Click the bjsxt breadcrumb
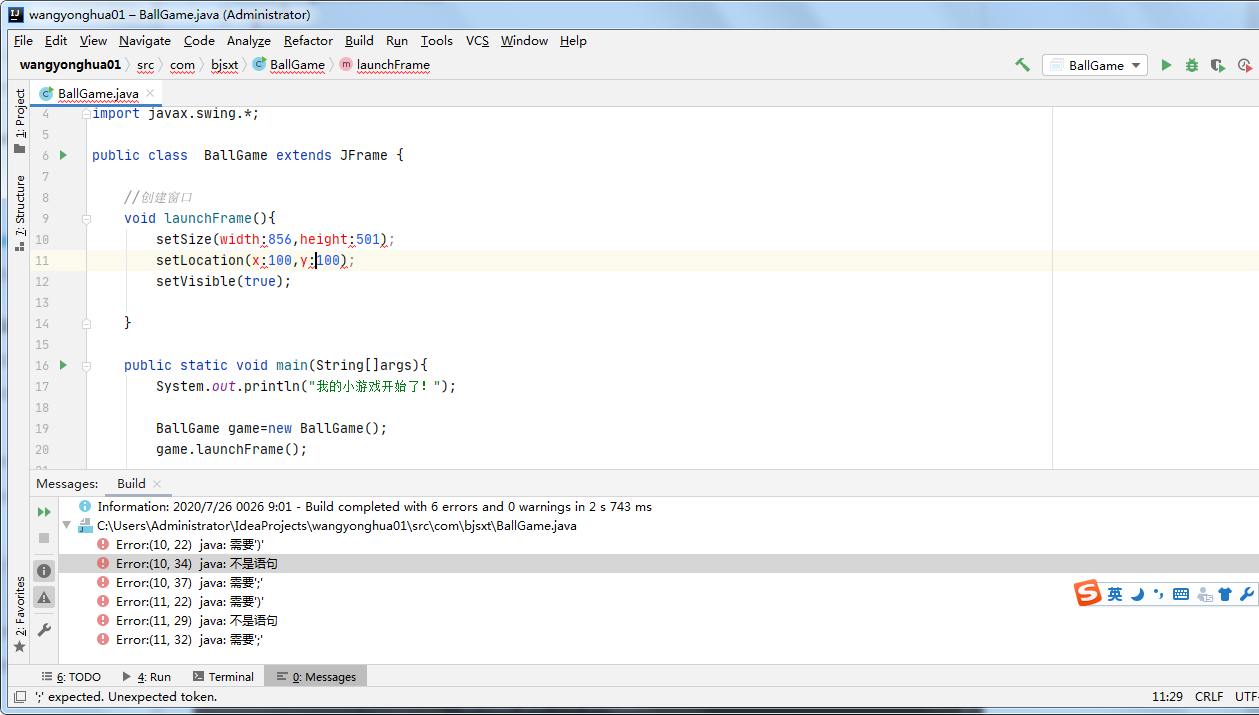The width and height of the screenshot is (1259, 715). tap(225, 65)
